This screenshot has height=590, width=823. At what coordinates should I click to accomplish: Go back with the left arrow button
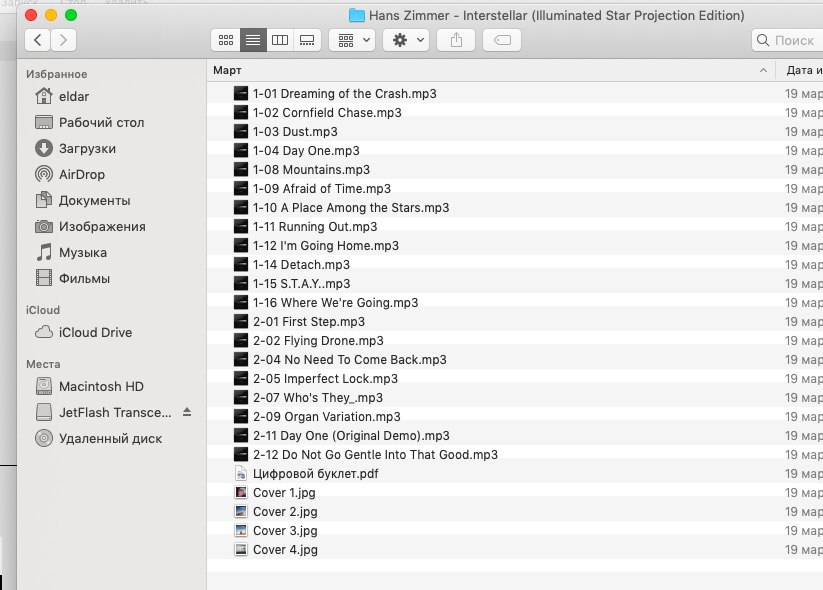coord(37,40)
